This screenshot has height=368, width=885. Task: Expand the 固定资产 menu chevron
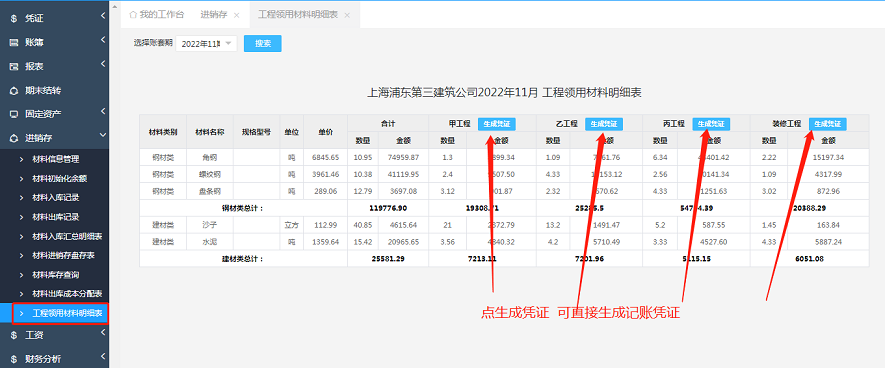coord(103,112)
